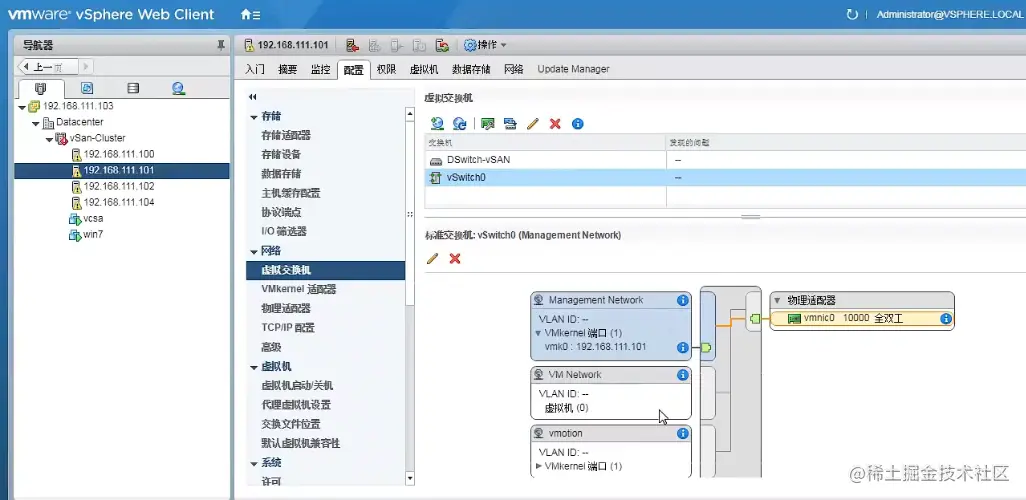Click the migrate VMkernel adapter icon

pos(510,123)
